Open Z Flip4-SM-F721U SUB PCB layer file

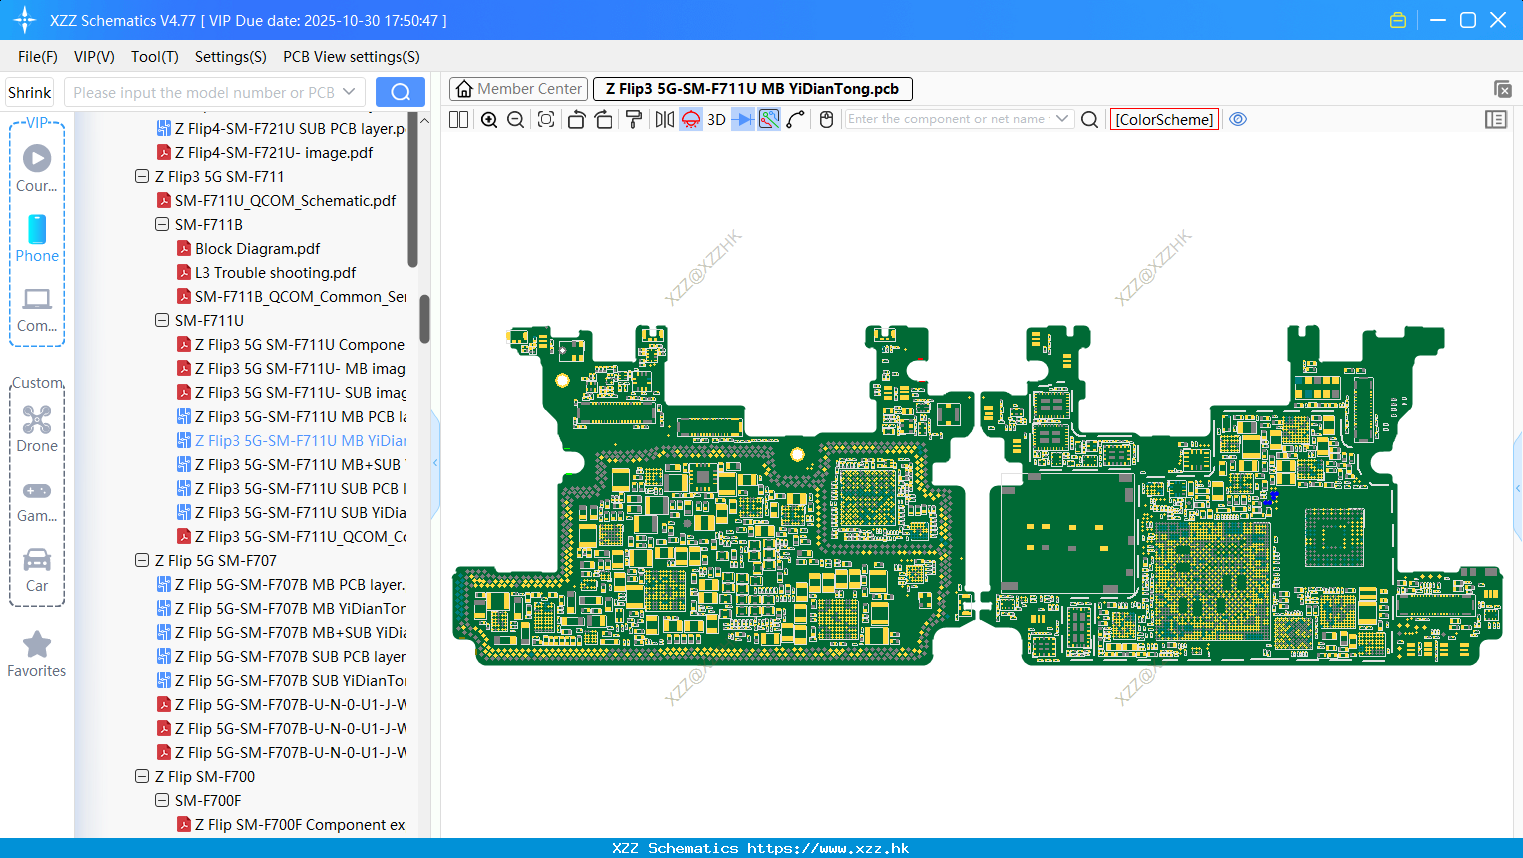[290, 128]
